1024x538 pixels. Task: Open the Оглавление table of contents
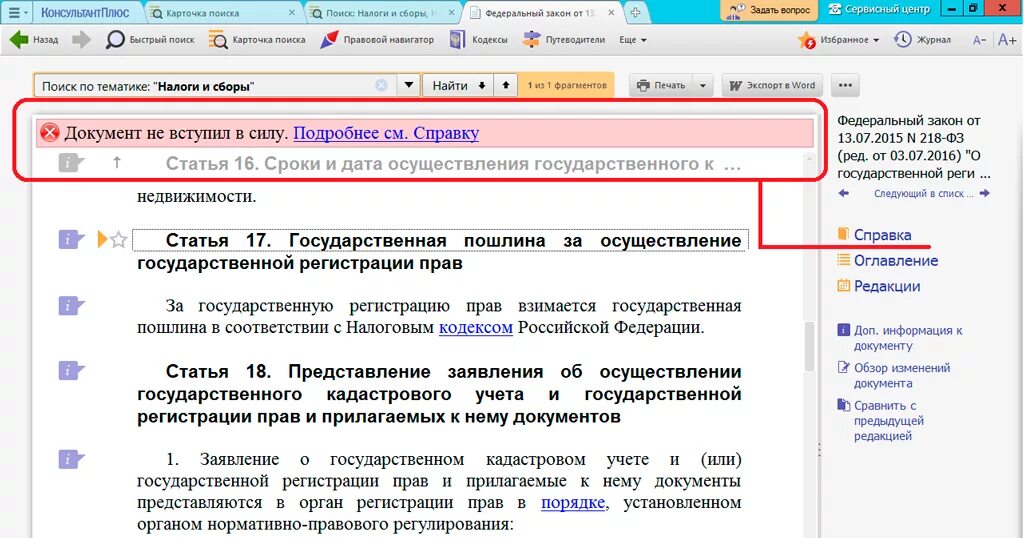click(x=888, y=261)
